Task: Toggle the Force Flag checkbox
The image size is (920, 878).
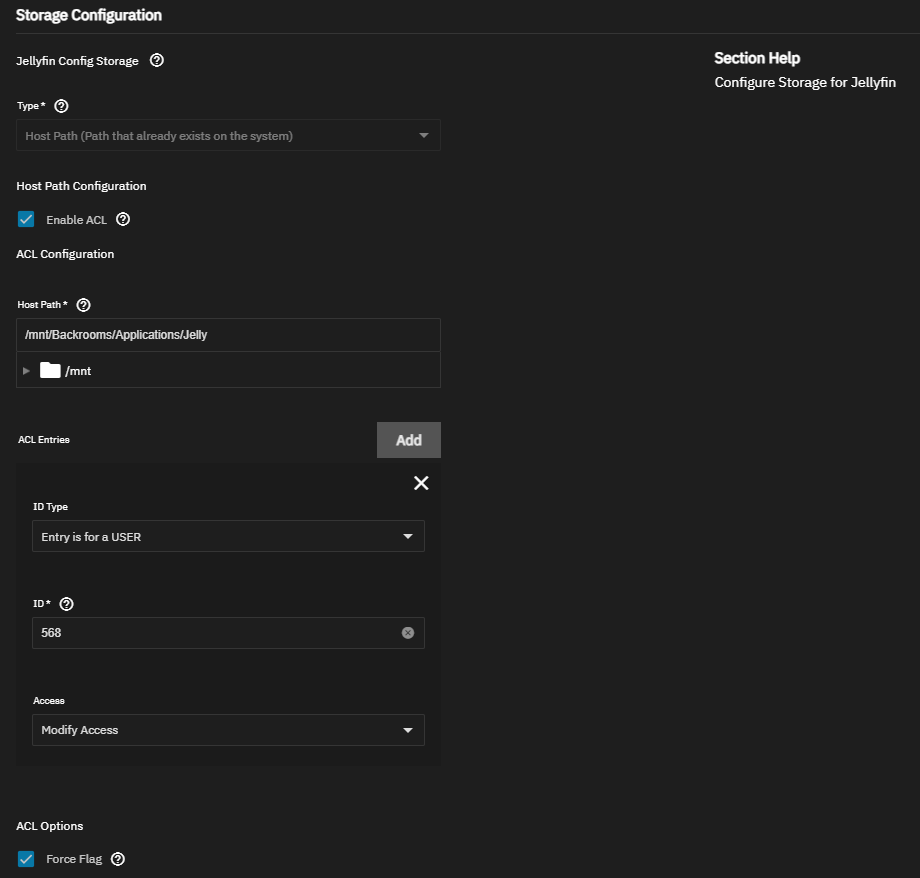Action: pyautogui.click(x=26, y=859)
